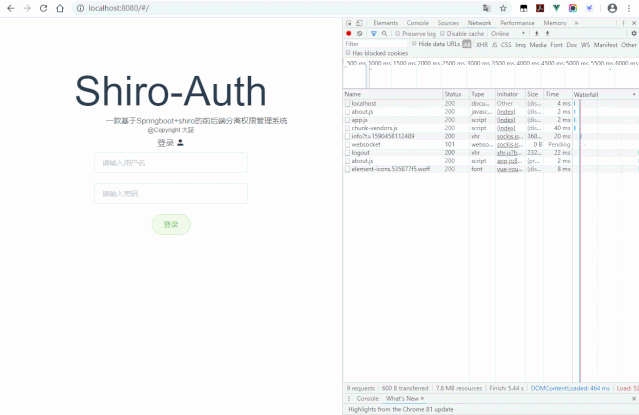Image resolution: width=639 pixels, height=415 pixels.
Task: Stop recording network log with red button
Action: click(348, 34)
